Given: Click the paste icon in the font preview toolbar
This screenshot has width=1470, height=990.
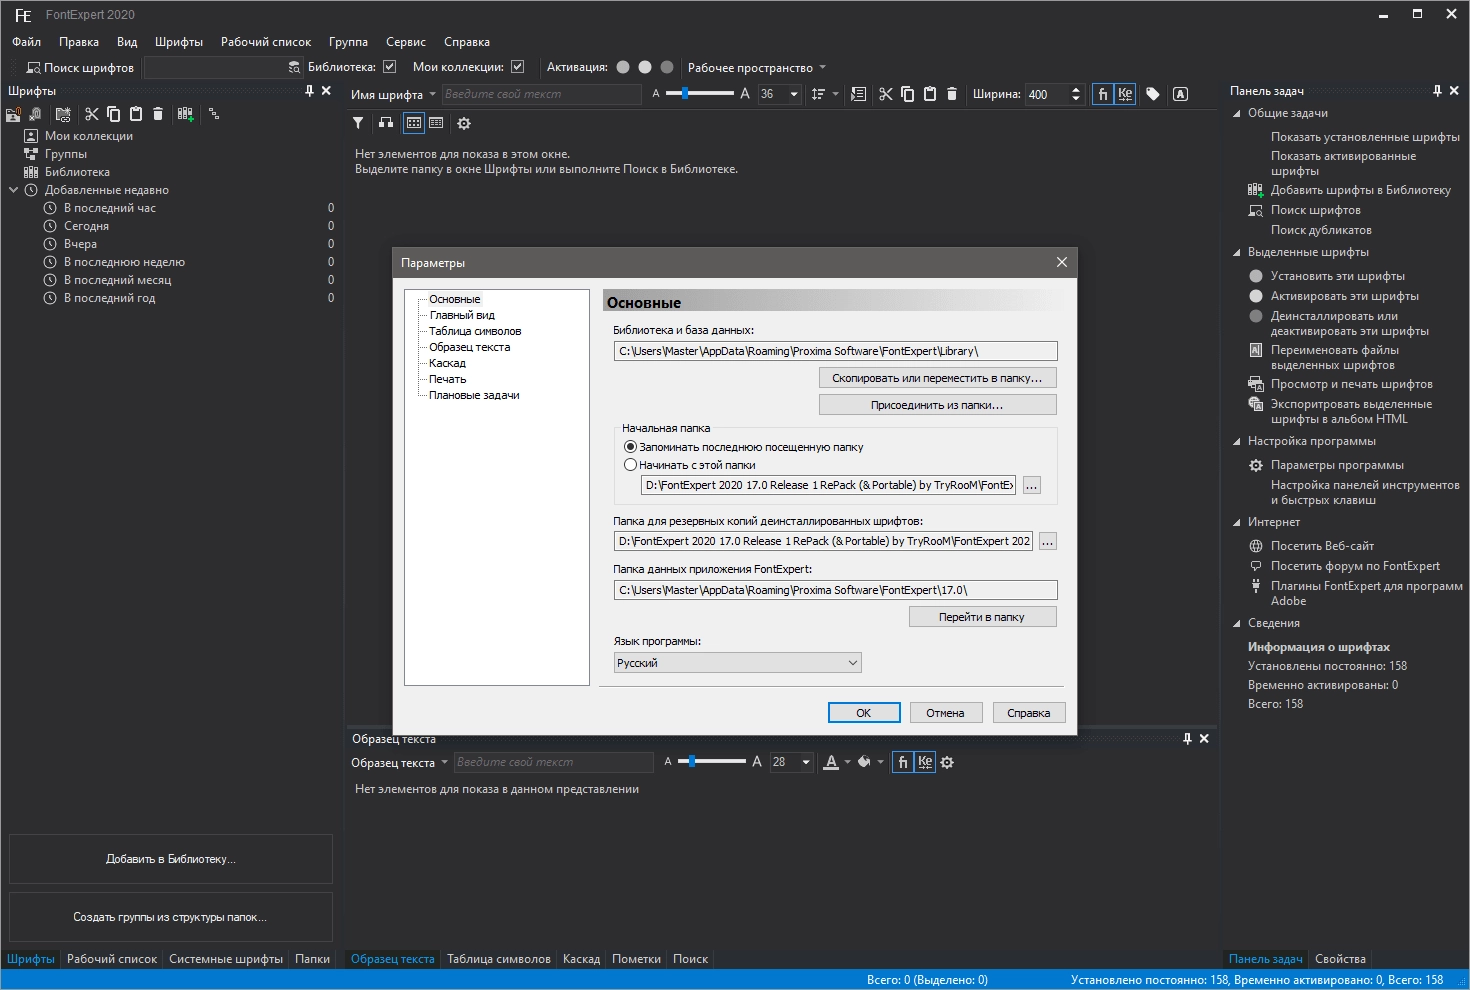Looking at the screenshot, I should [929, 94].
